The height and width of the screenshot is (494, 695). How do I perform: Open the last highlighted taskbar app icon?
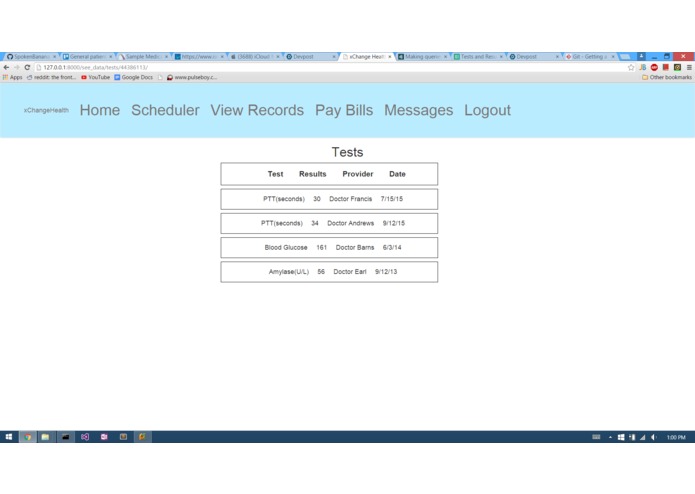pyautogui.click(x=142, y=437)
